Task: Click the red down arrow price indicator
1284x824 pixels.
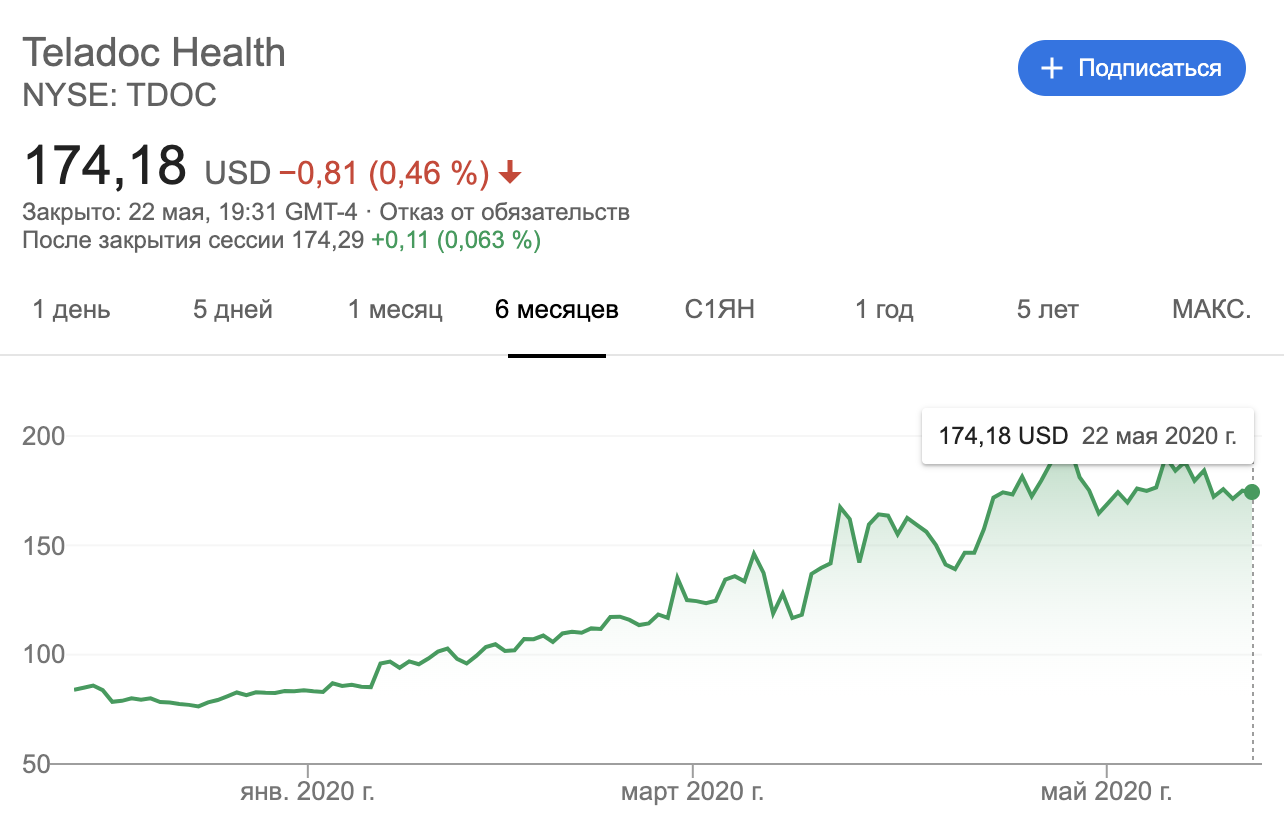Action: [x=510, y=174]
